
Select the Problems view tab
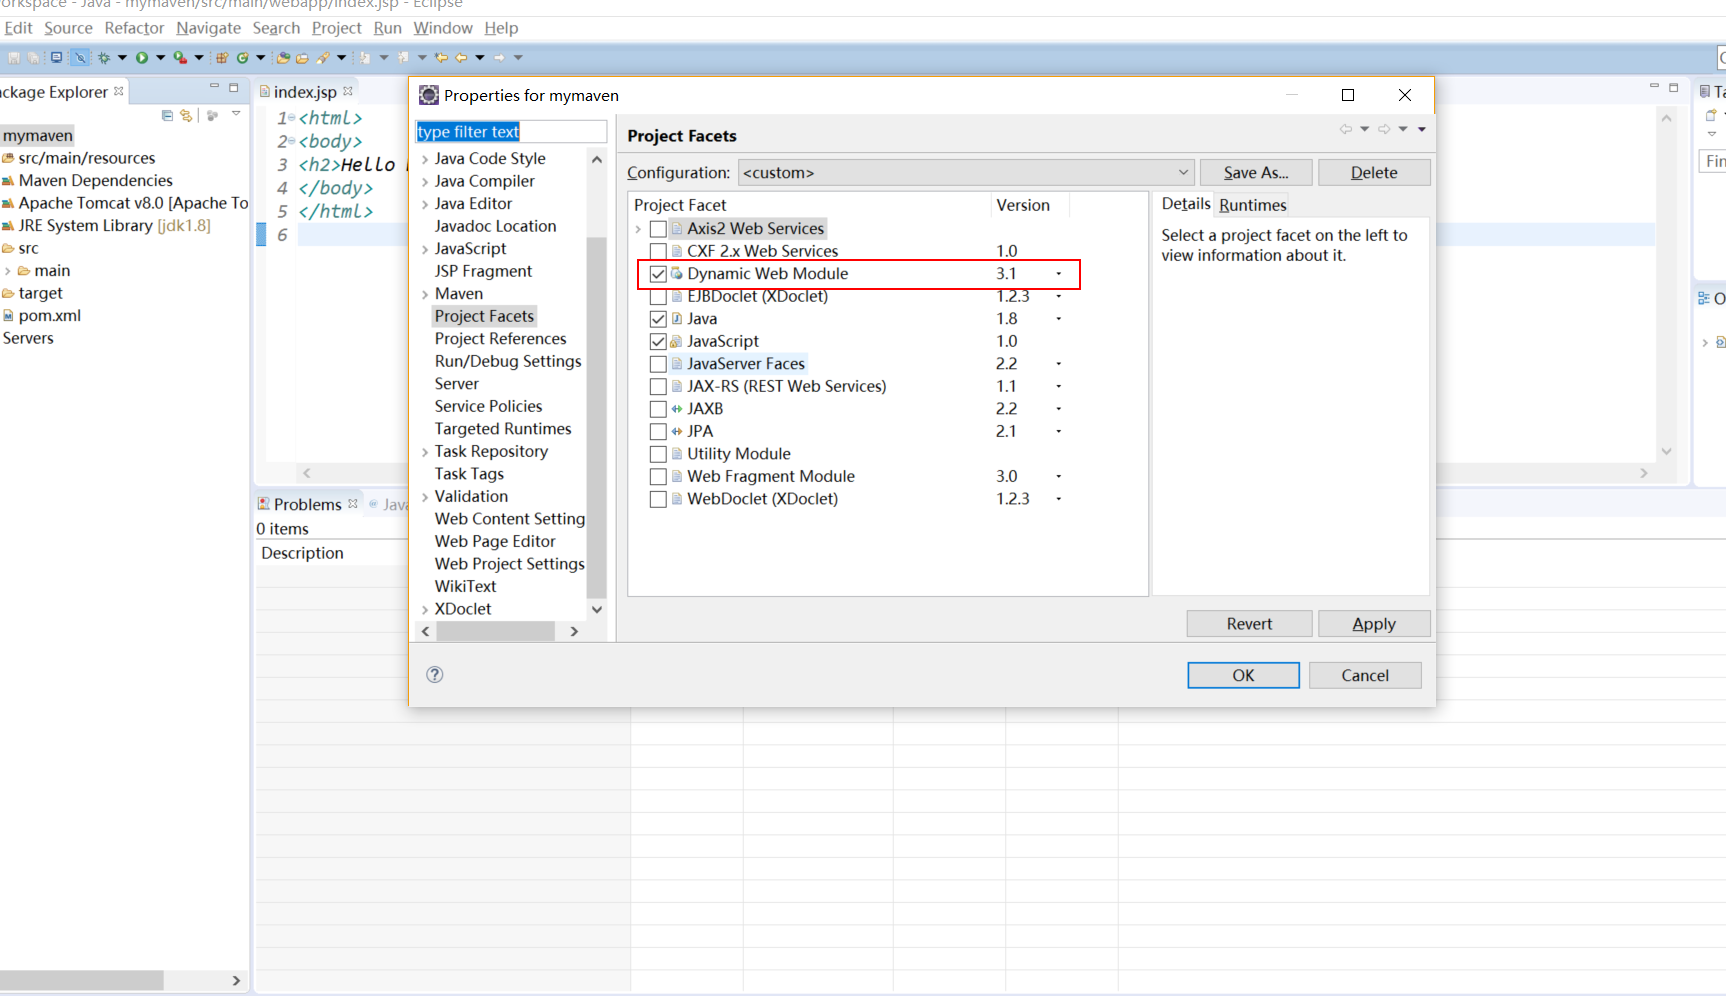click(x=307, y=504)
